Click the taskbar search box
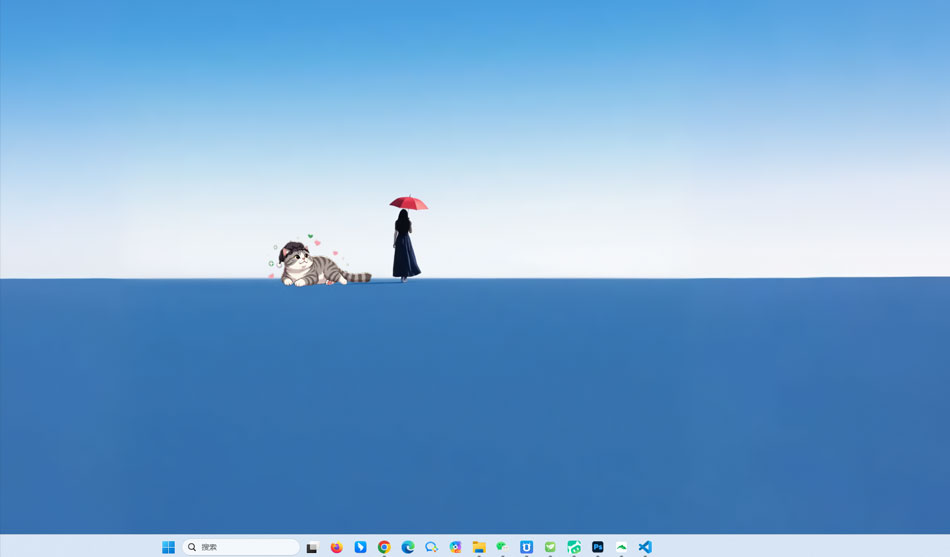Viewport: 950px width, 557px height. (241, 547)
